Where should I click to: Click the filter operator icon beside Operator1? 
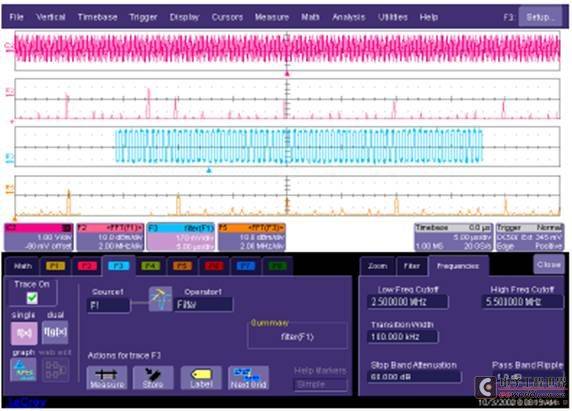coord(161,299)
